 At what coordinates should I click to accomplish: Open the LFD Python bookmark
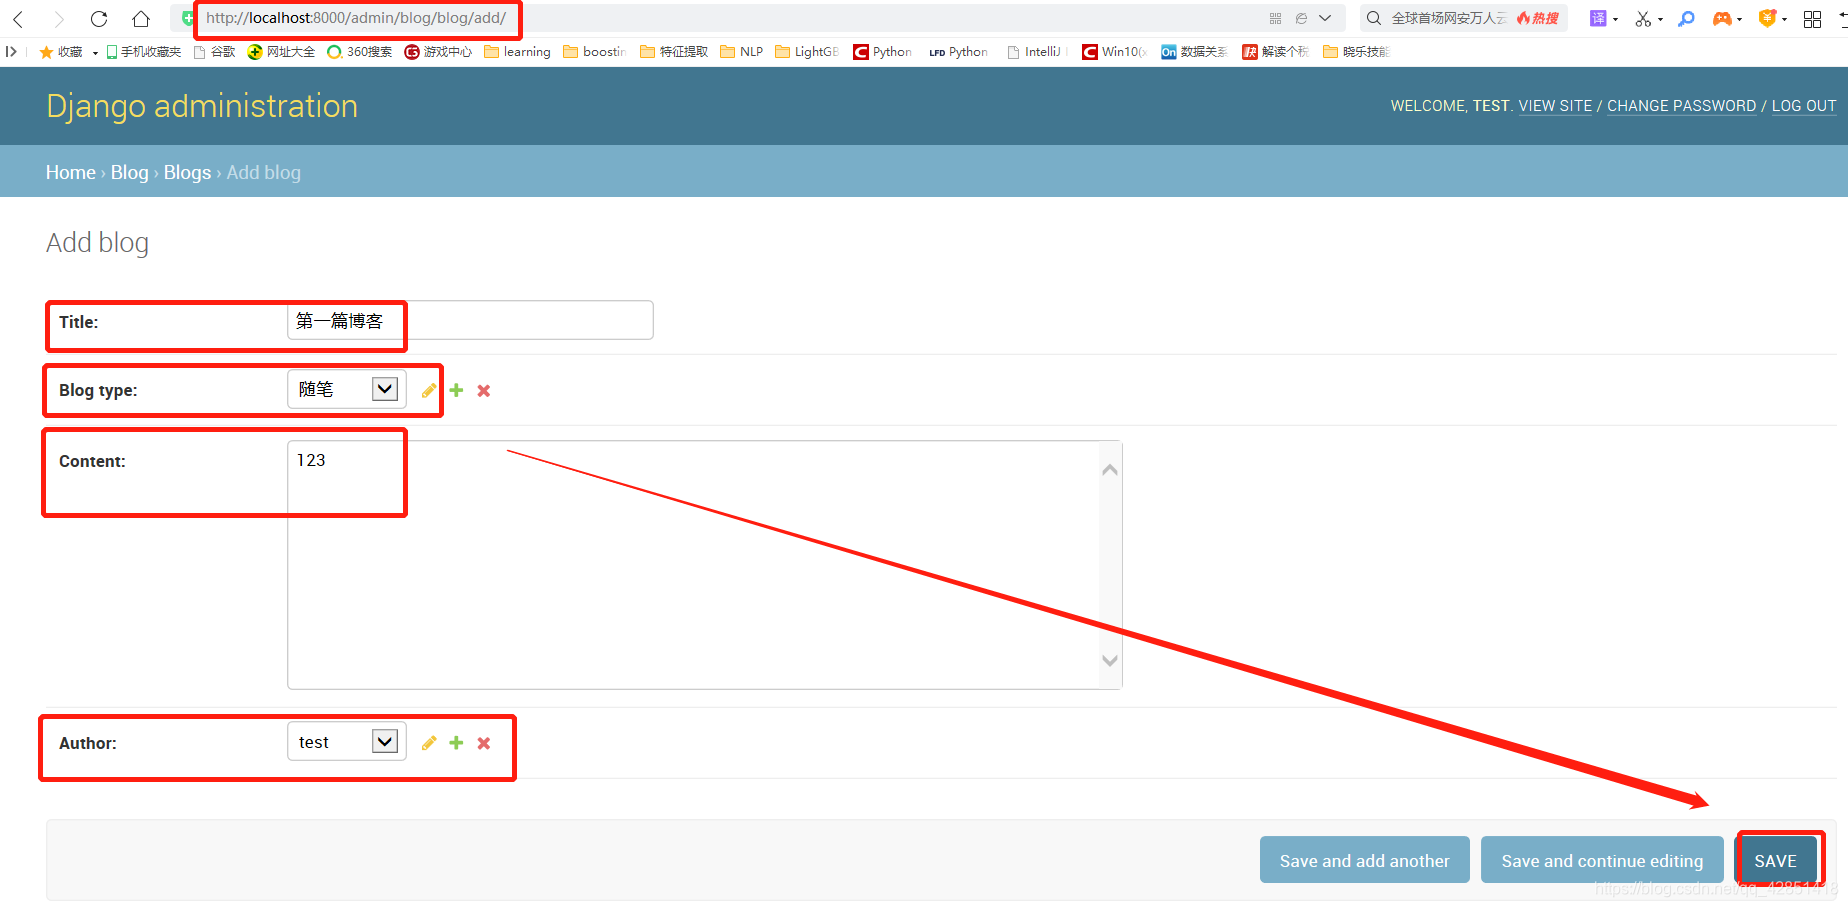click(x=958, y=52)
